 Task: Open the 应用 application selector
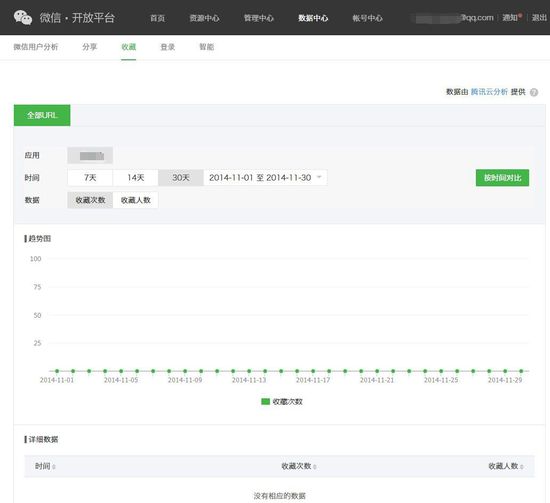pos(90,155)
